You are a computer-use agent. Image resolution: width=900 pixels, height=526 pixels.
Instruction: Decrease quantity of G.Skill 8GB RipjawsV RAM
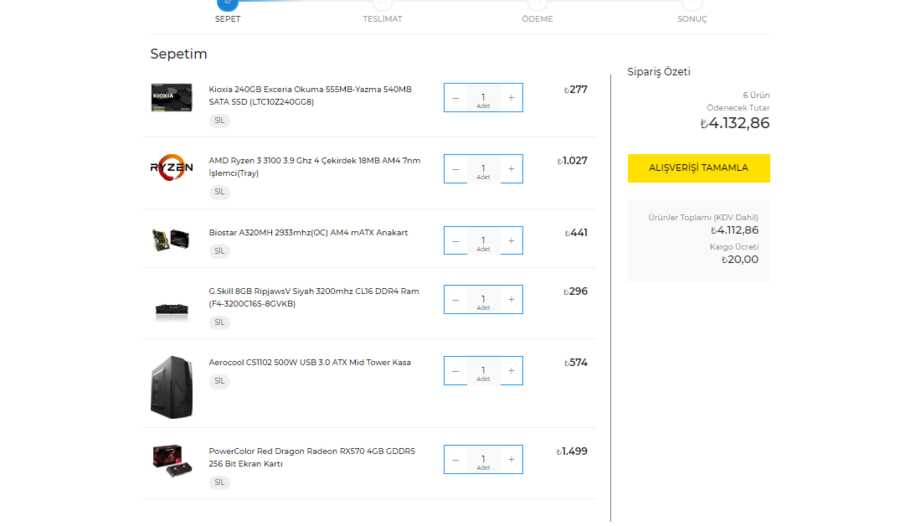tap(456, 299)
